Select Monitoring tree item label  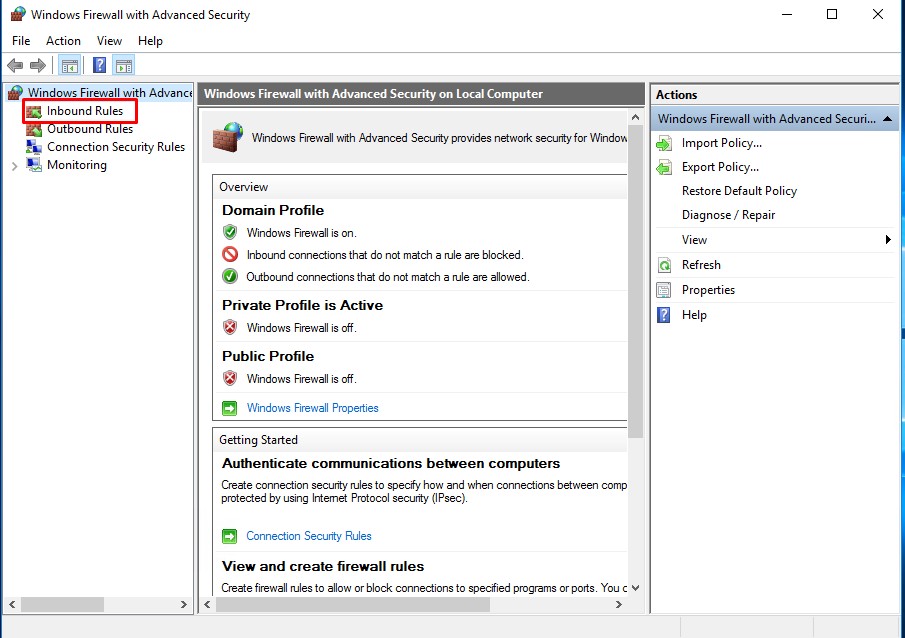[77, 165]
